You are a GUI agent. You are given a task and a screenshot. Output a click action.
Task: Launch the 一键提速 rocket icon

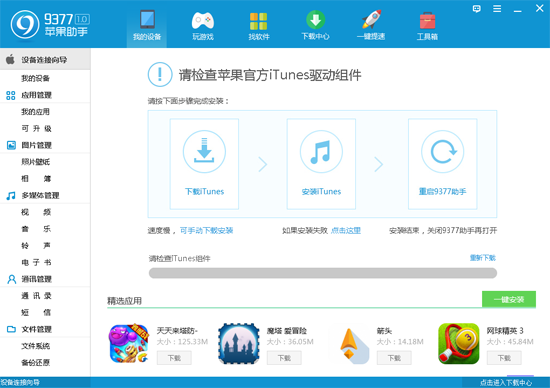(x=371, y=20)
